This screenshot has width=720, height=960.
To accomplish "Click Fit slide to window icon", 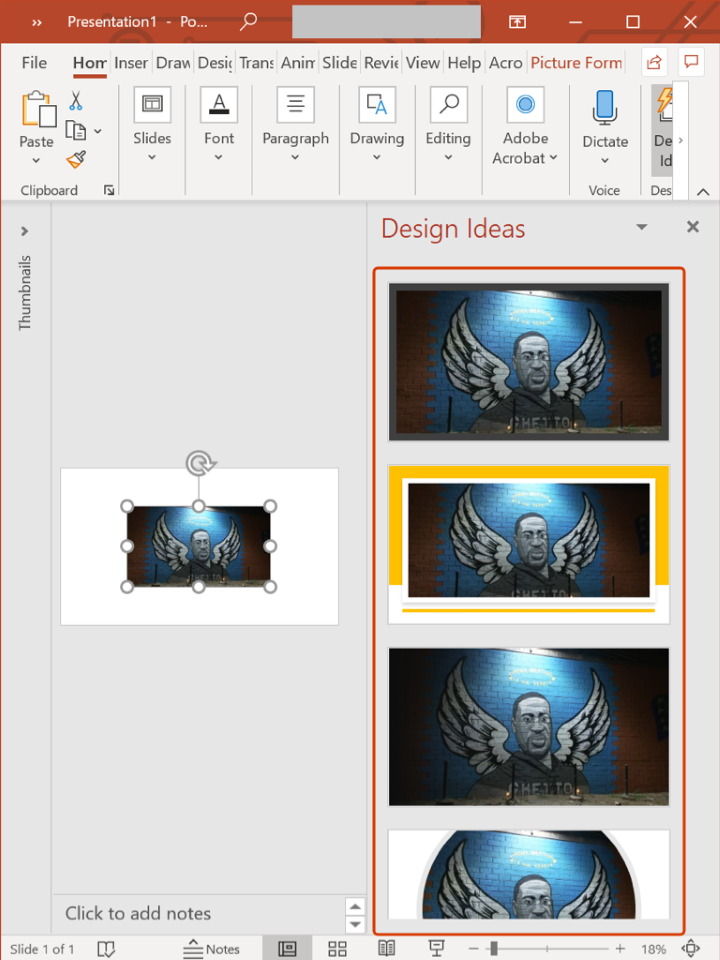I will click(691, 949).
